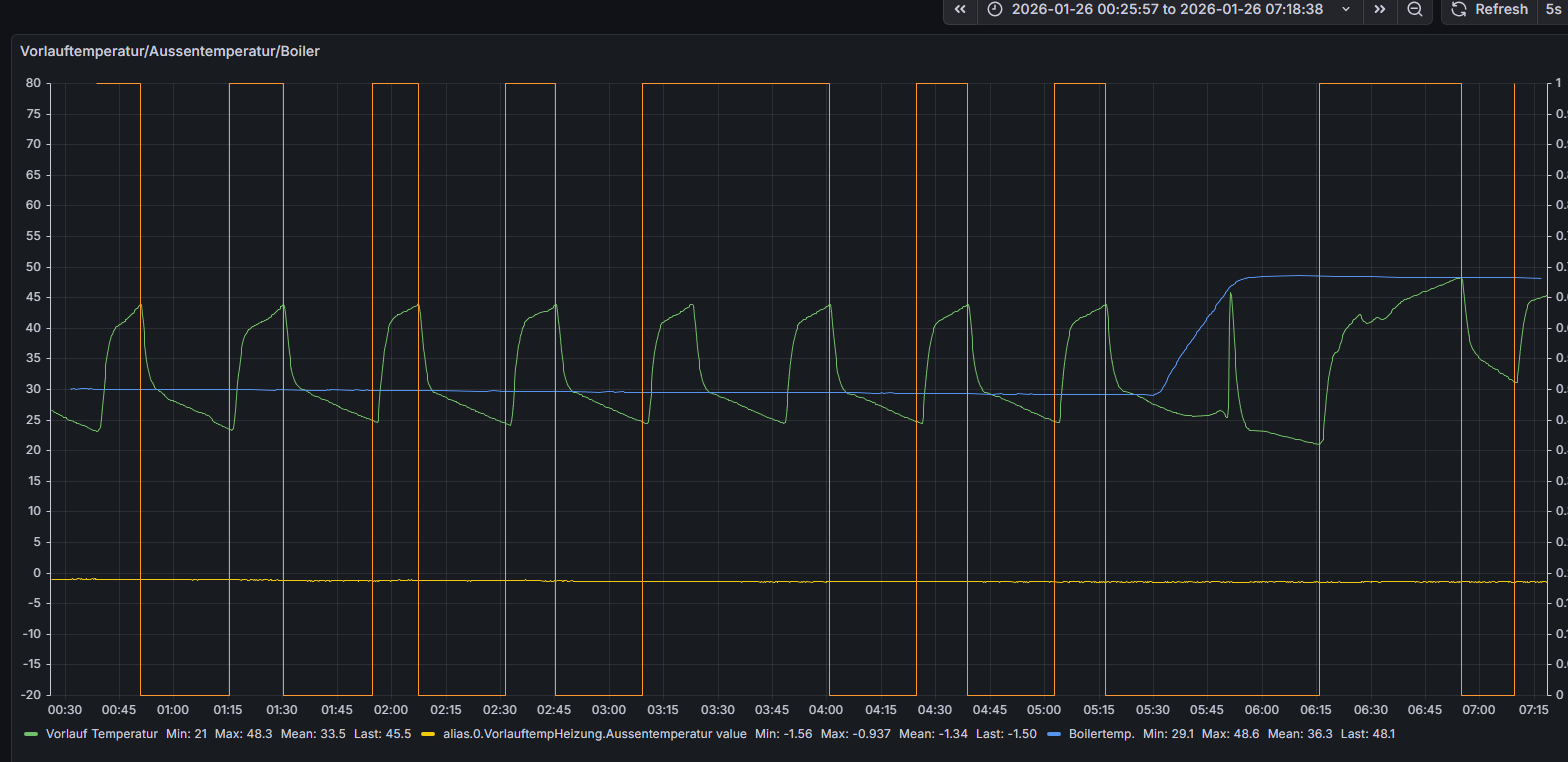1568x762 pixels.
Task: Select the "Min: 29.1" legend value
Action: (x=1169, y=733)
